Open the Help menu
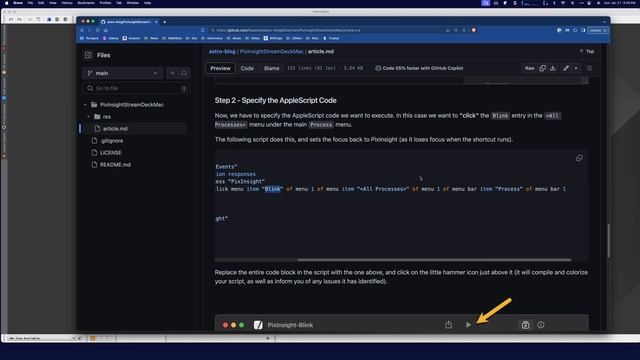 [x=147, y=3]
